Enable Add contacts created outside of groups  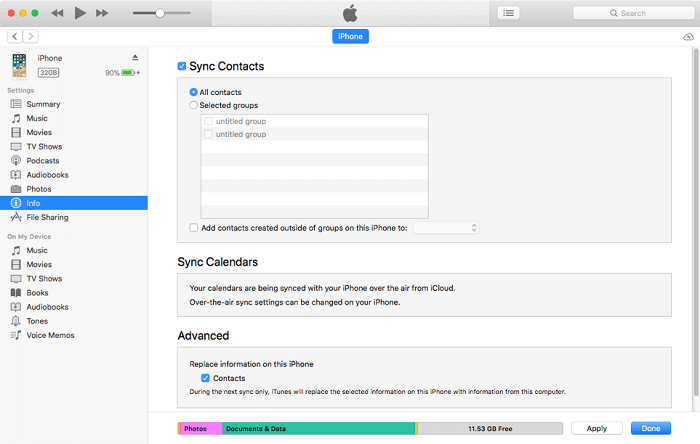194,228
